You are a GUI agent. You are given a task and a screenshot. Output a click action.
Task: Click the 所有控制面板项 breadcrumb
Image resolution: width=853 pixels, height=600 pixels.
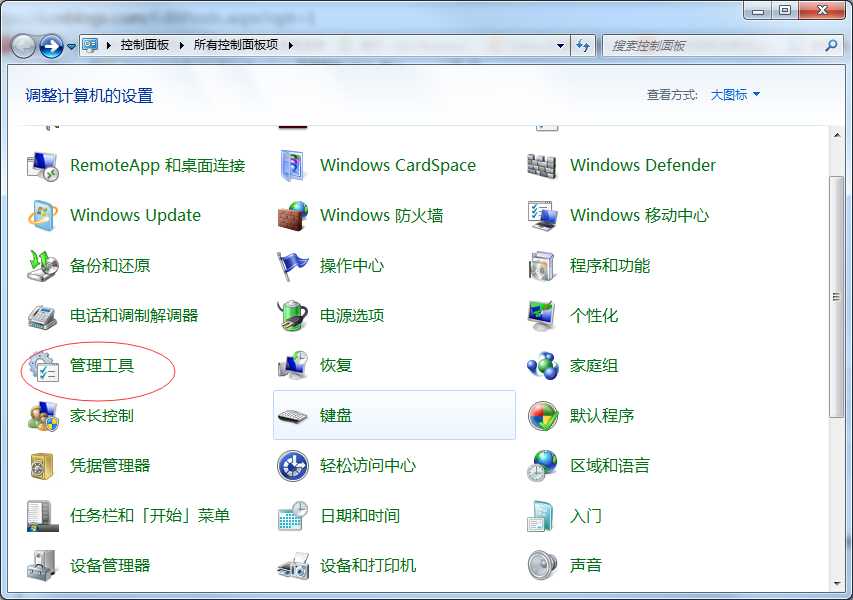click(236, 45)
